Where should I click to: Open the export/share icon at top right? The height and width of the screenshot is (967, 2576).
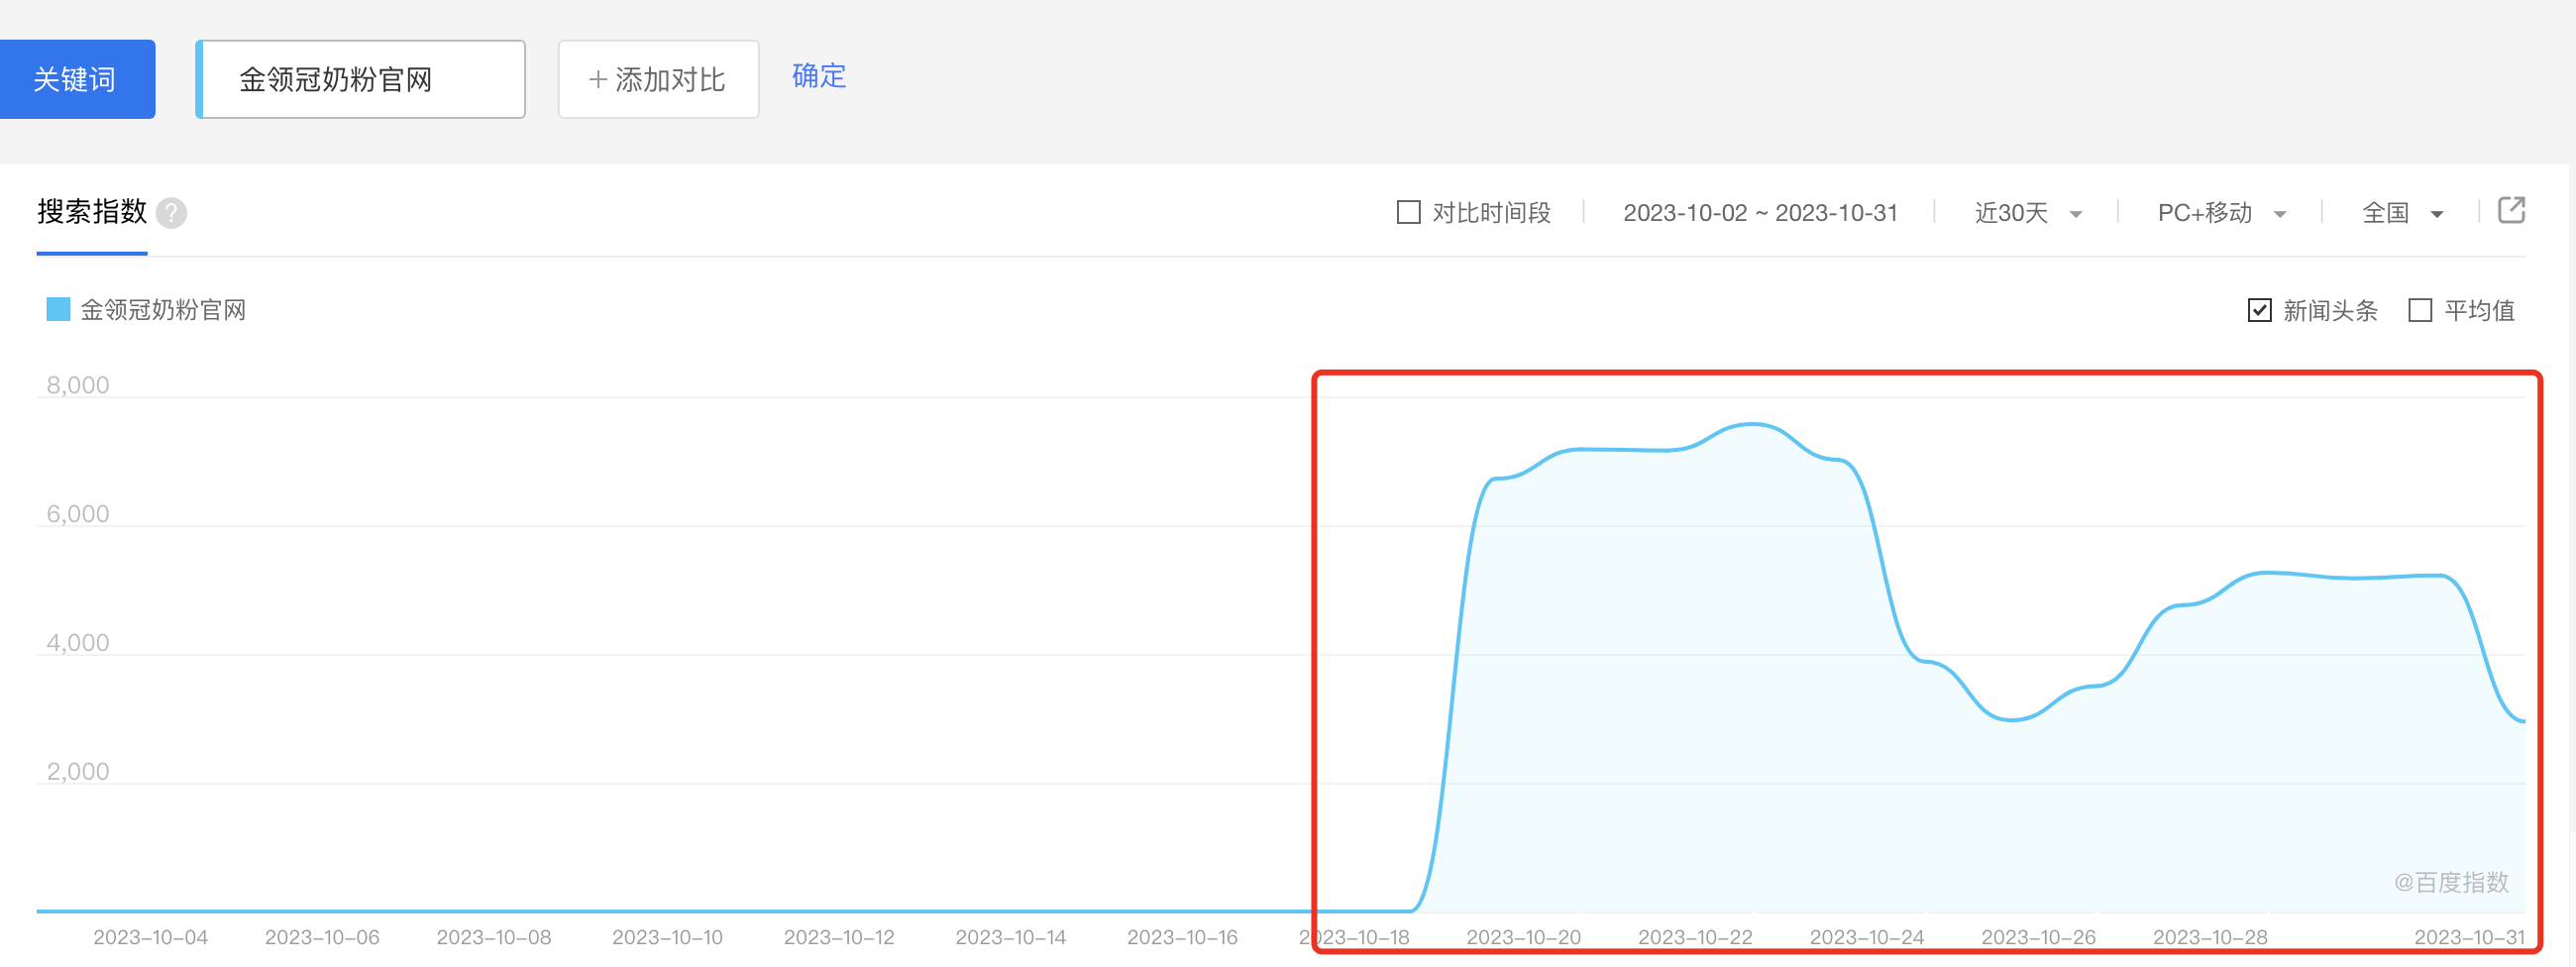2511,210
